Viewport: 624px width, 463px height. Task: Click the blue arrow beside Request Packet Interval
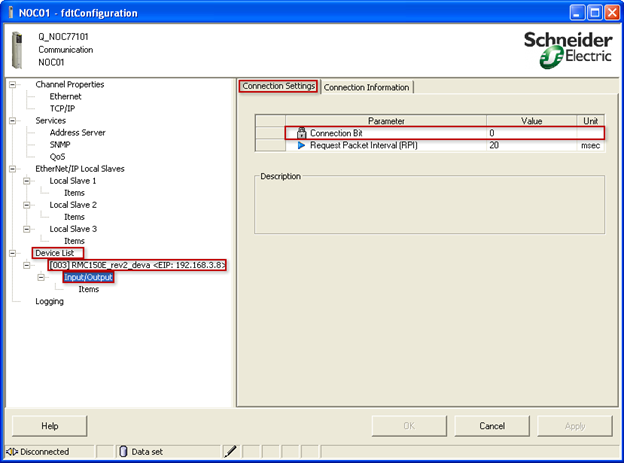click(301, 146)
